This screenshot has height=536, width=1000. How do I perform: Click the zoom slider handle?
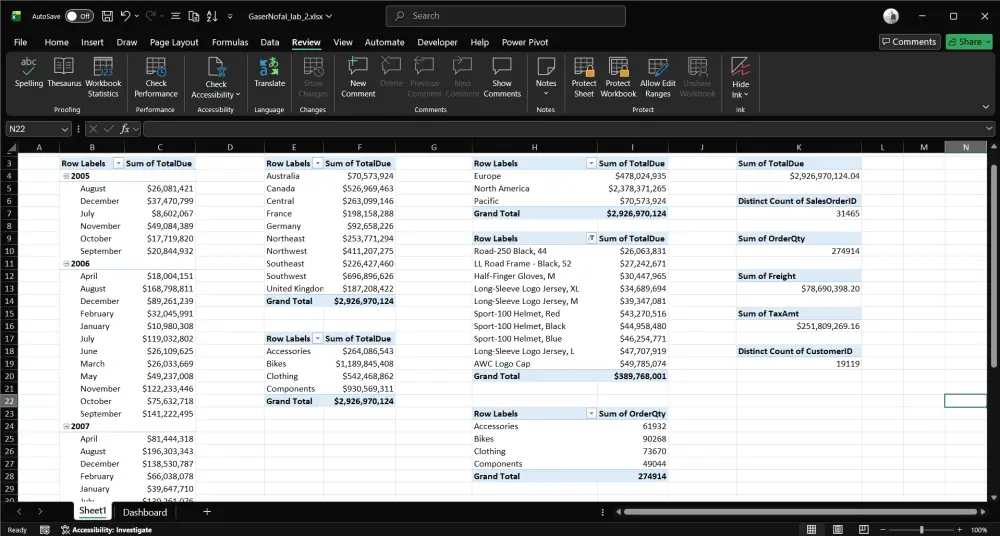point(922,530)
